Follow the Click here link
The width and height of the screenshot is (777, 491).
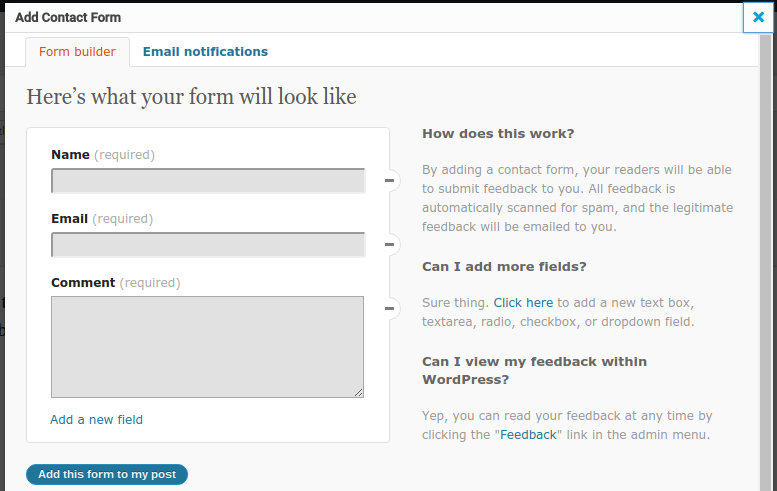click(523, 302)
